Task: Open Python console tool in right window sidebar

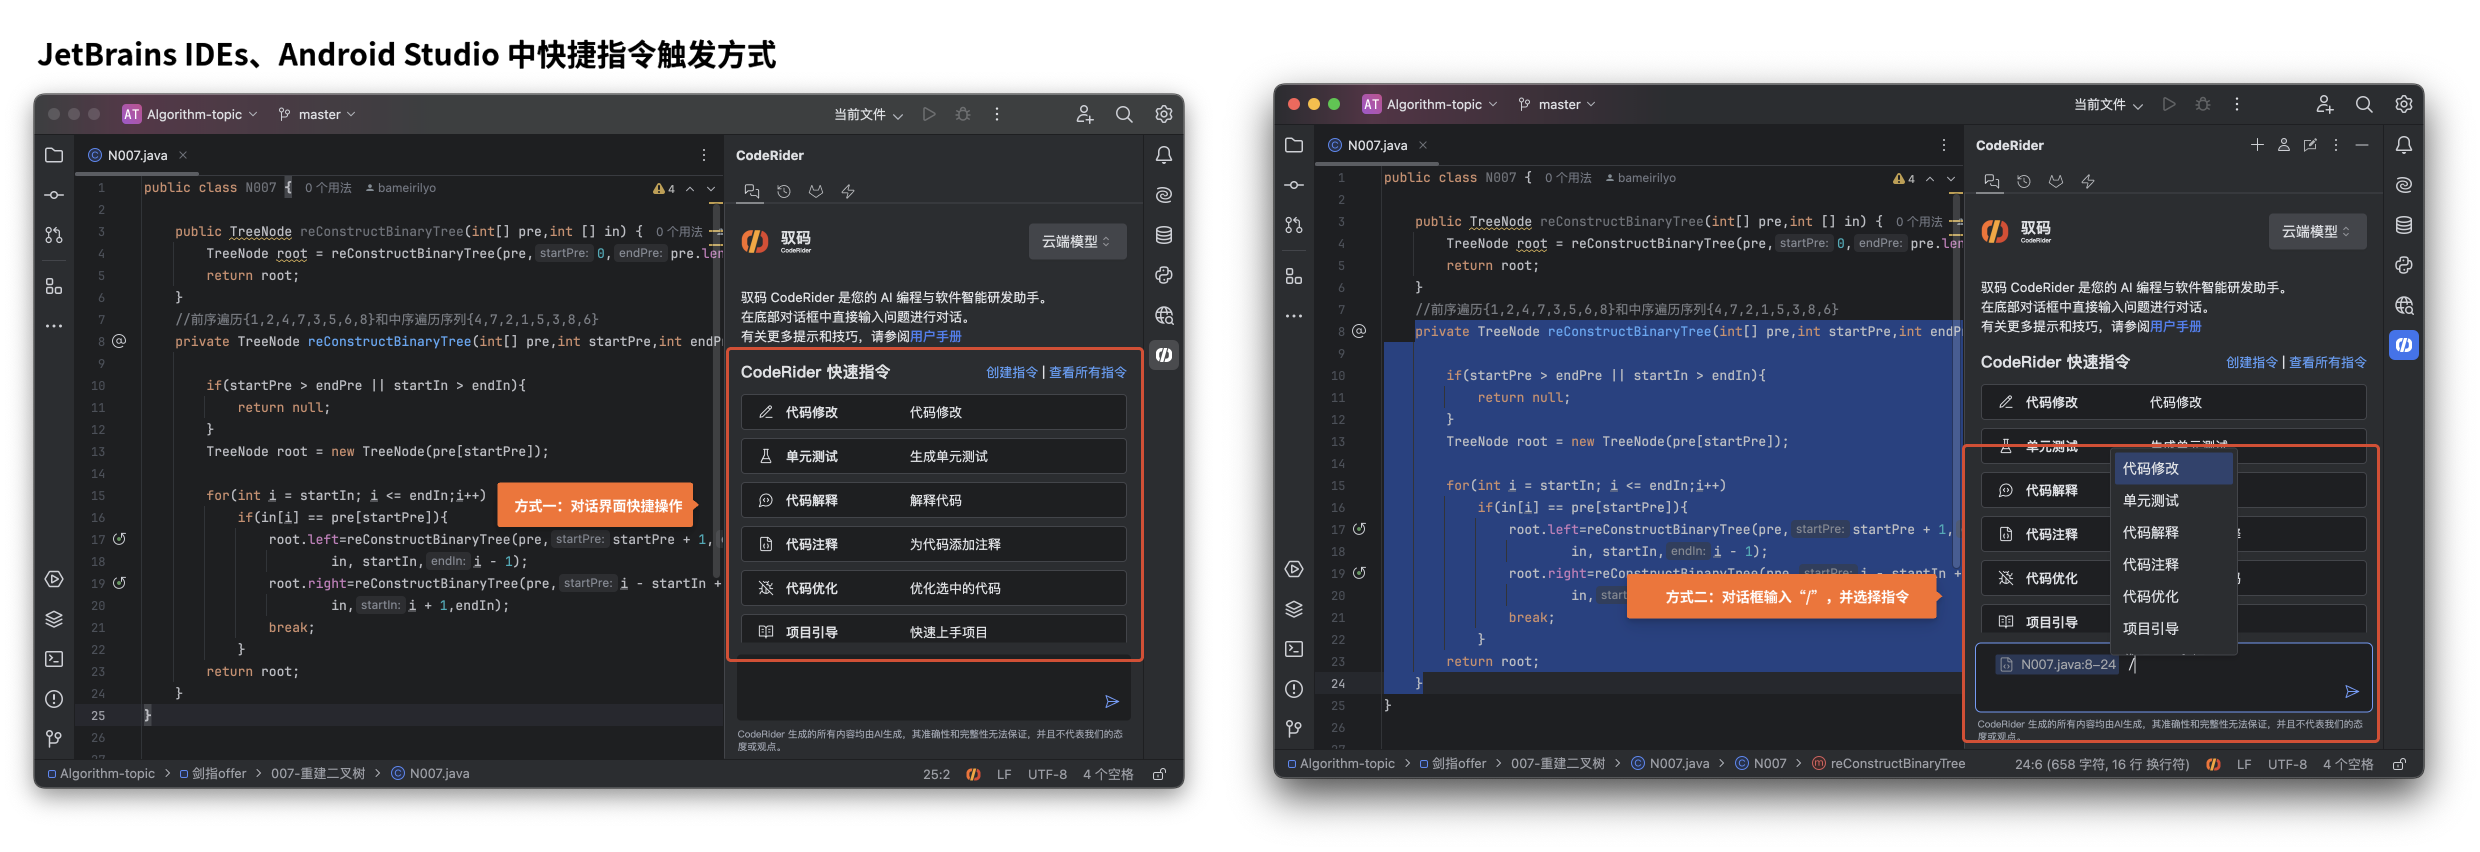Action: pyautogui.click(x=2404, y=265)
